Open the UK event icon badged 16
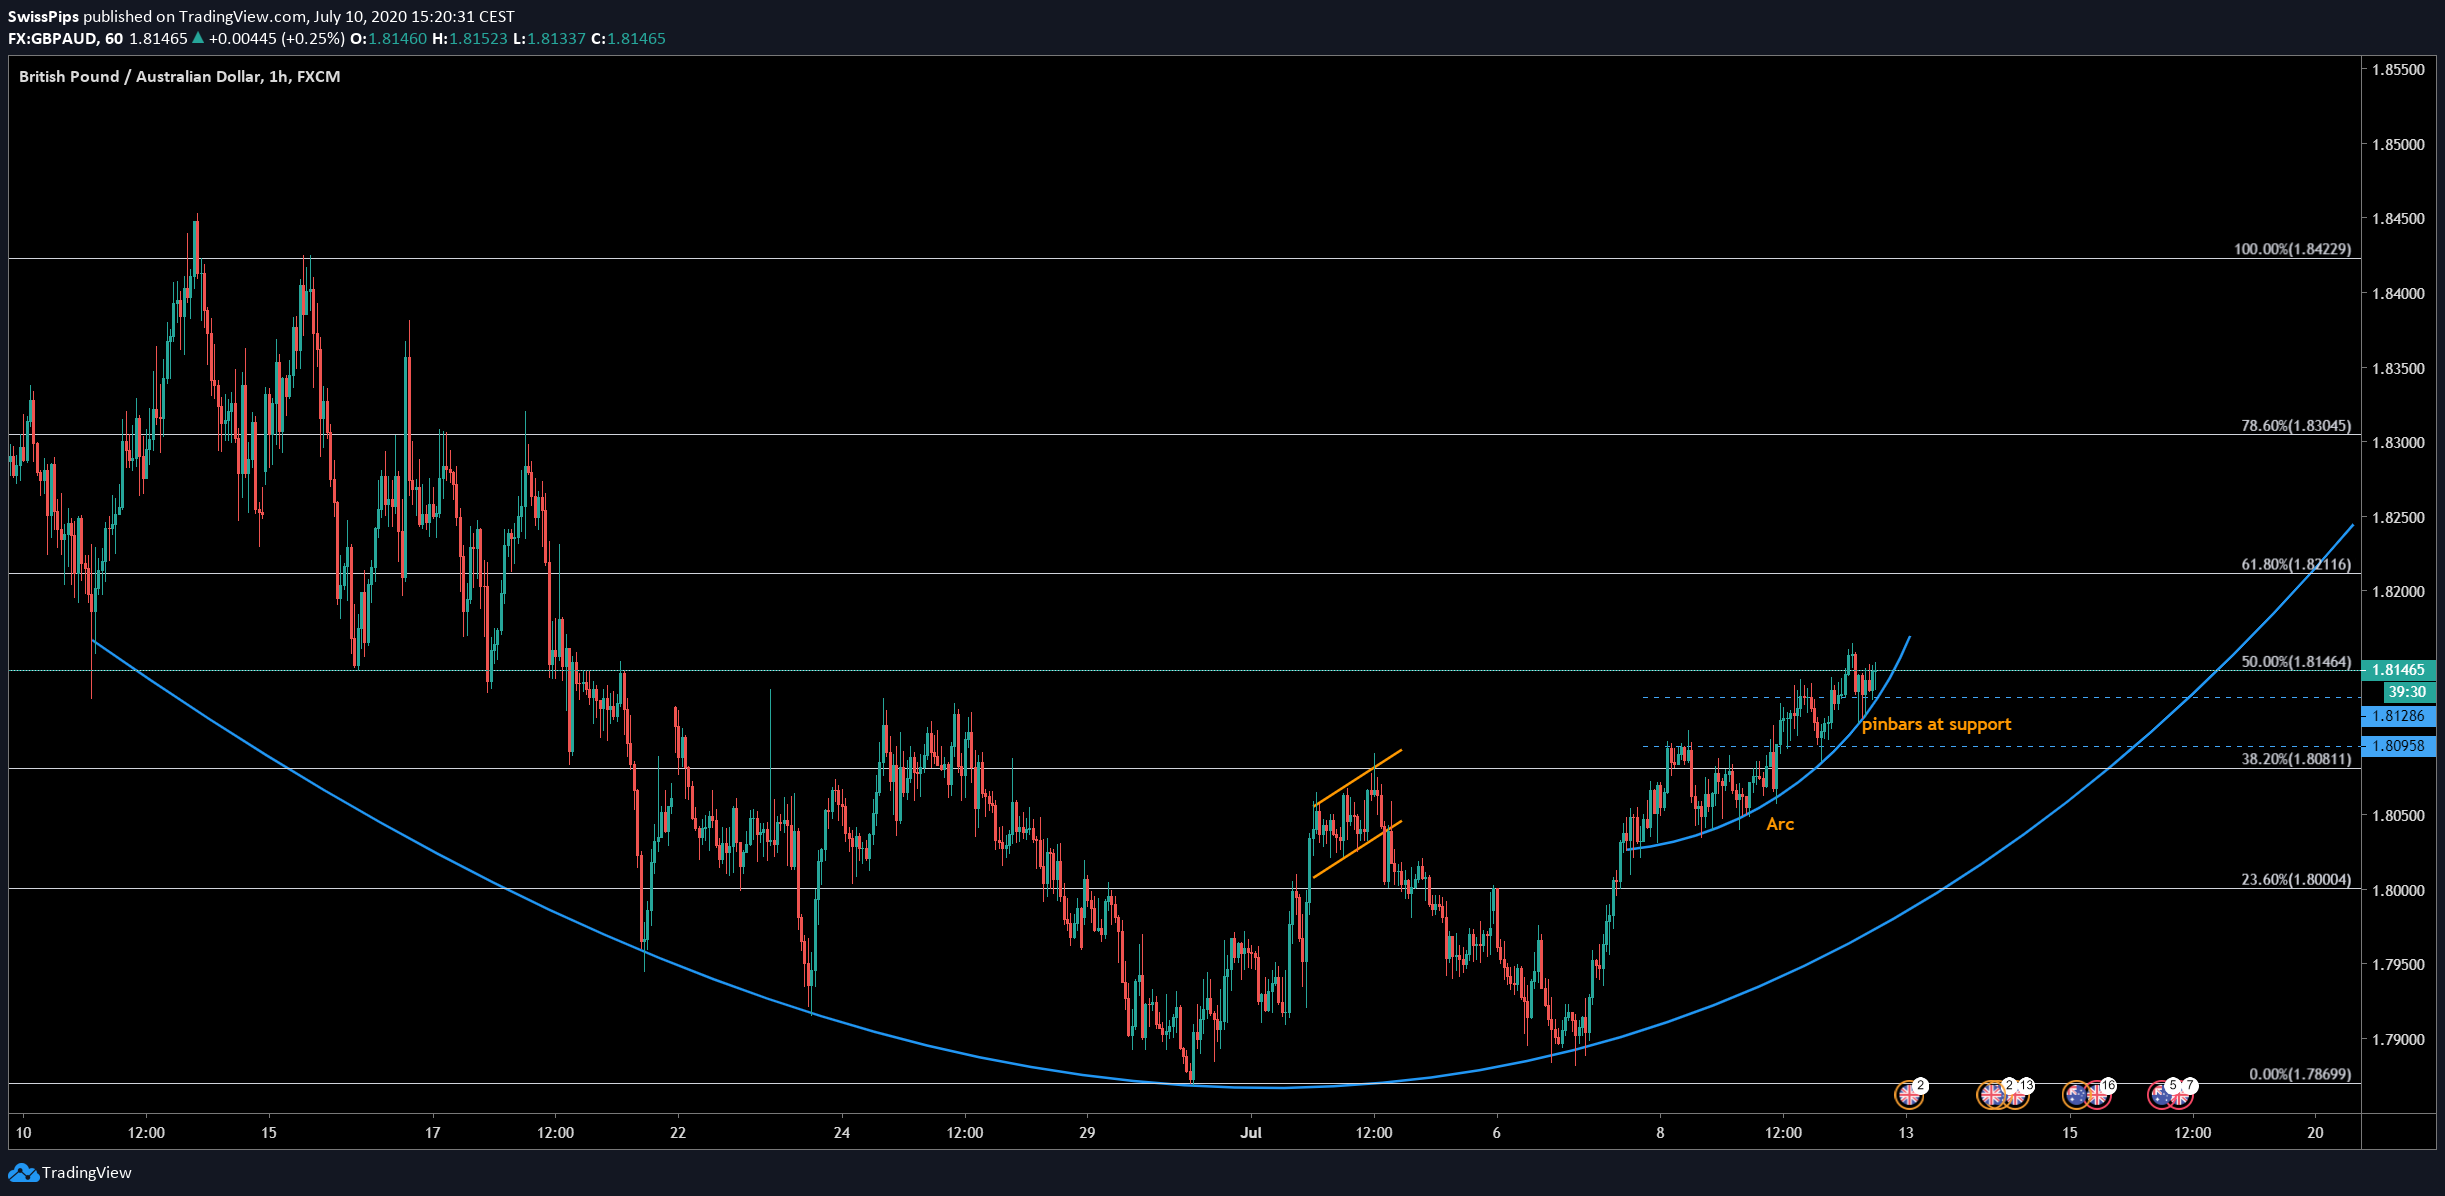This screenshot has width=2445, height=1196. [x=2098, y=1095]
